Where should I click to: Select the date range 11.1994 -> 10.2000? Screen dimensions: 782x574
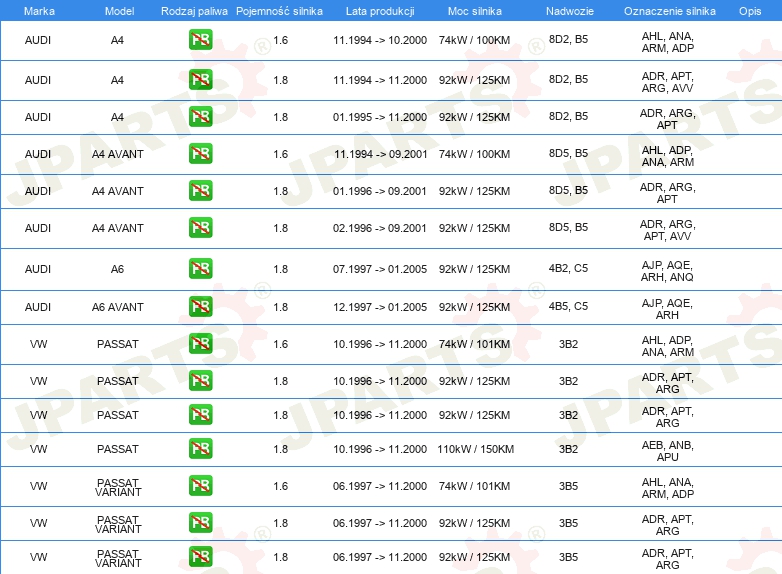point(380,40)
